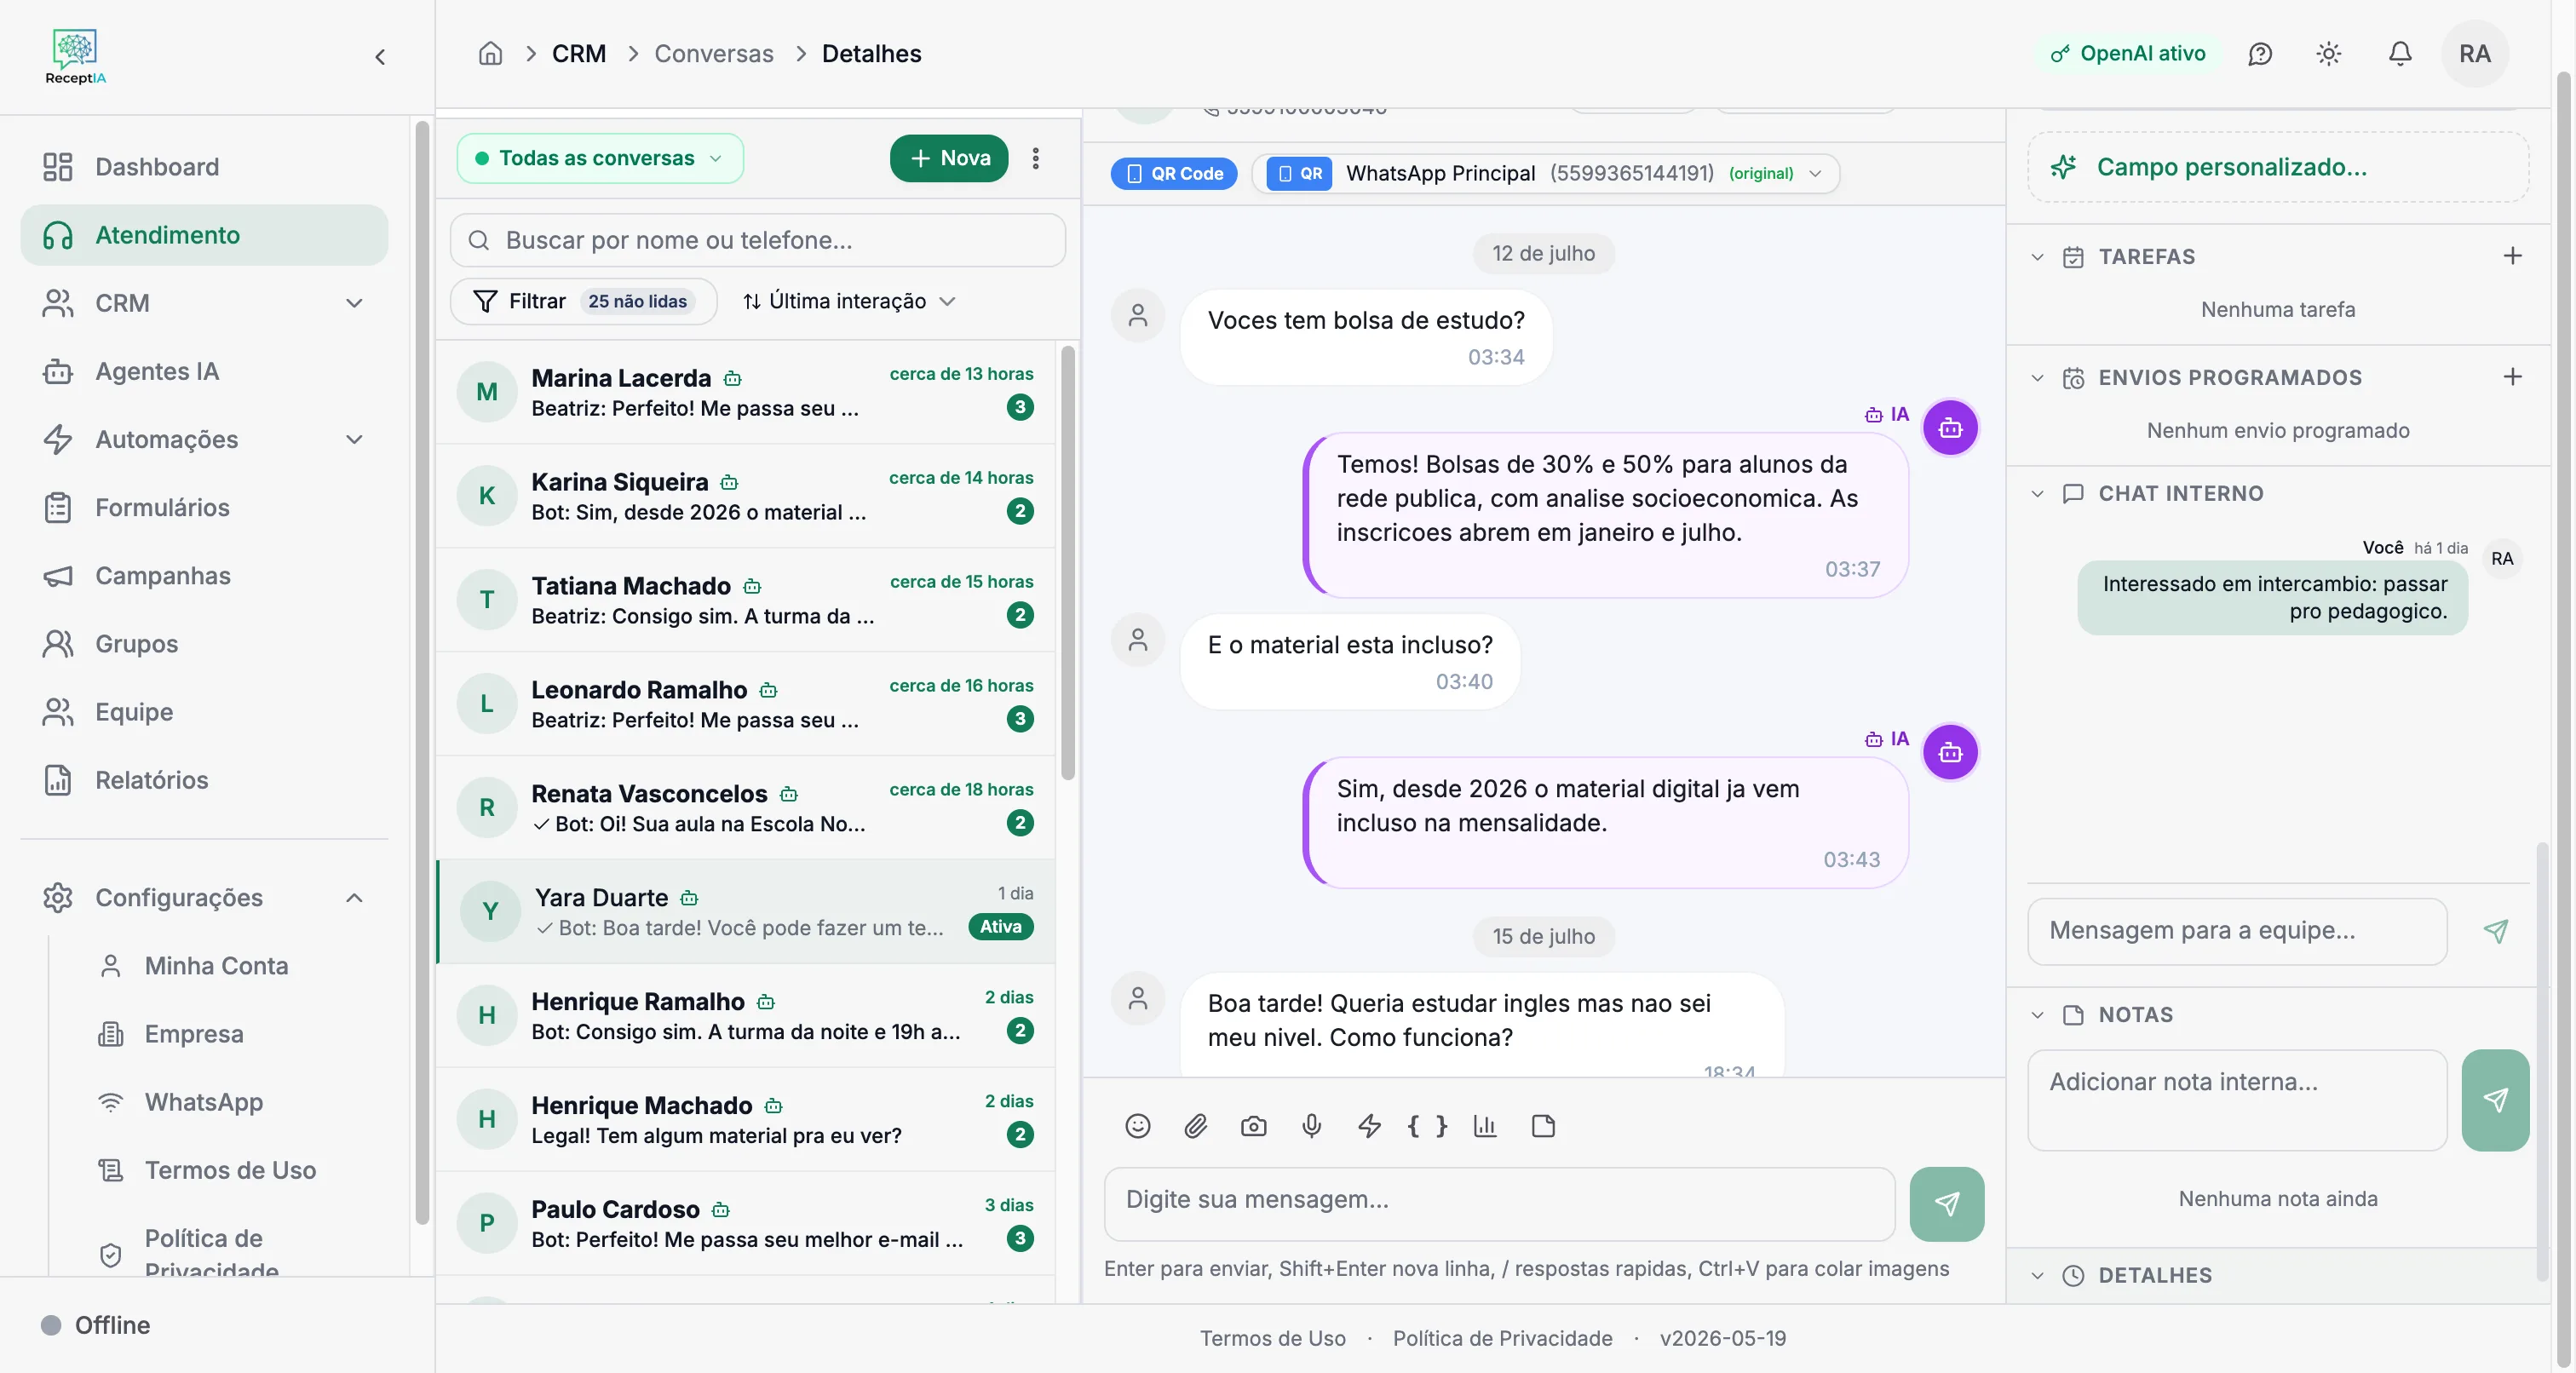Image resolution: width=2576 pixels, height=1373 pixels.
Task: Open Minha Conta settings
Action: click(216, 966)
